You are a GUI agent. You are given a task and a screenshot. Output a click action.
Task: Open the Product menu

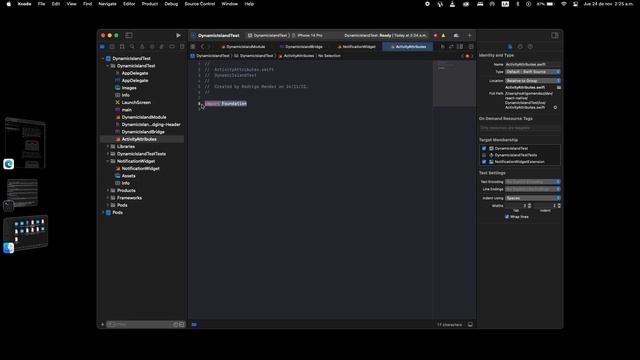[150, 4]
